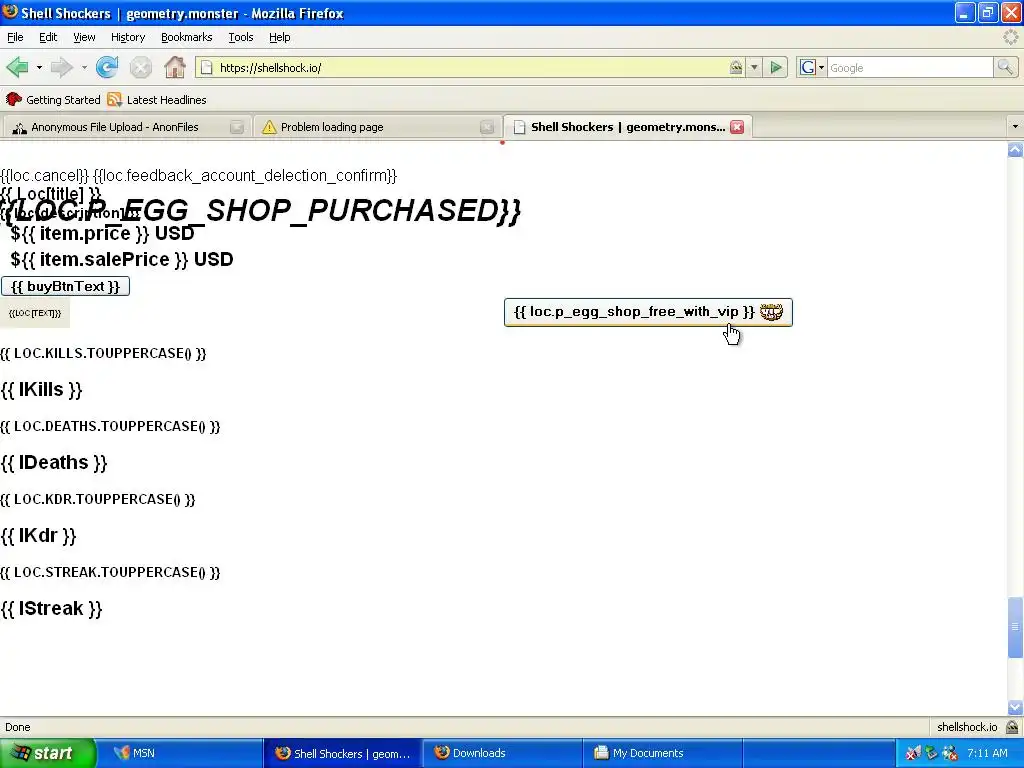Open the Google search engine selector
The height and width of the screenshot is (768, 1024).
[x=812, y=67]
